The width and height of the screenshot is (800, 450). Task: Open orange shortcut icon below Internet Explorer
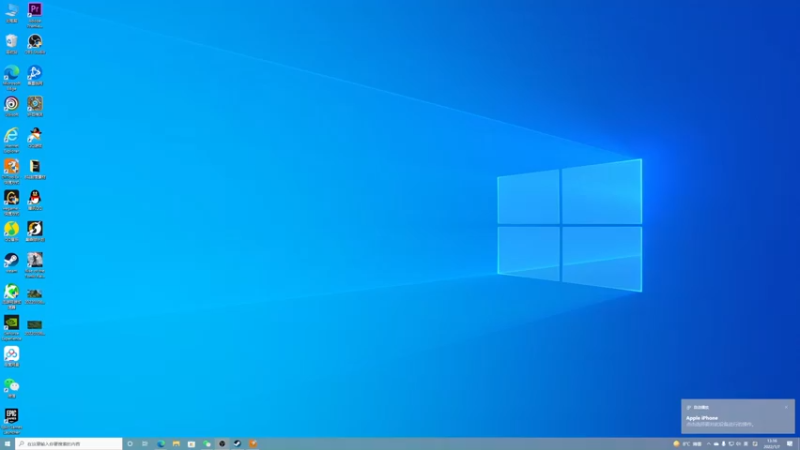[11, 171]
